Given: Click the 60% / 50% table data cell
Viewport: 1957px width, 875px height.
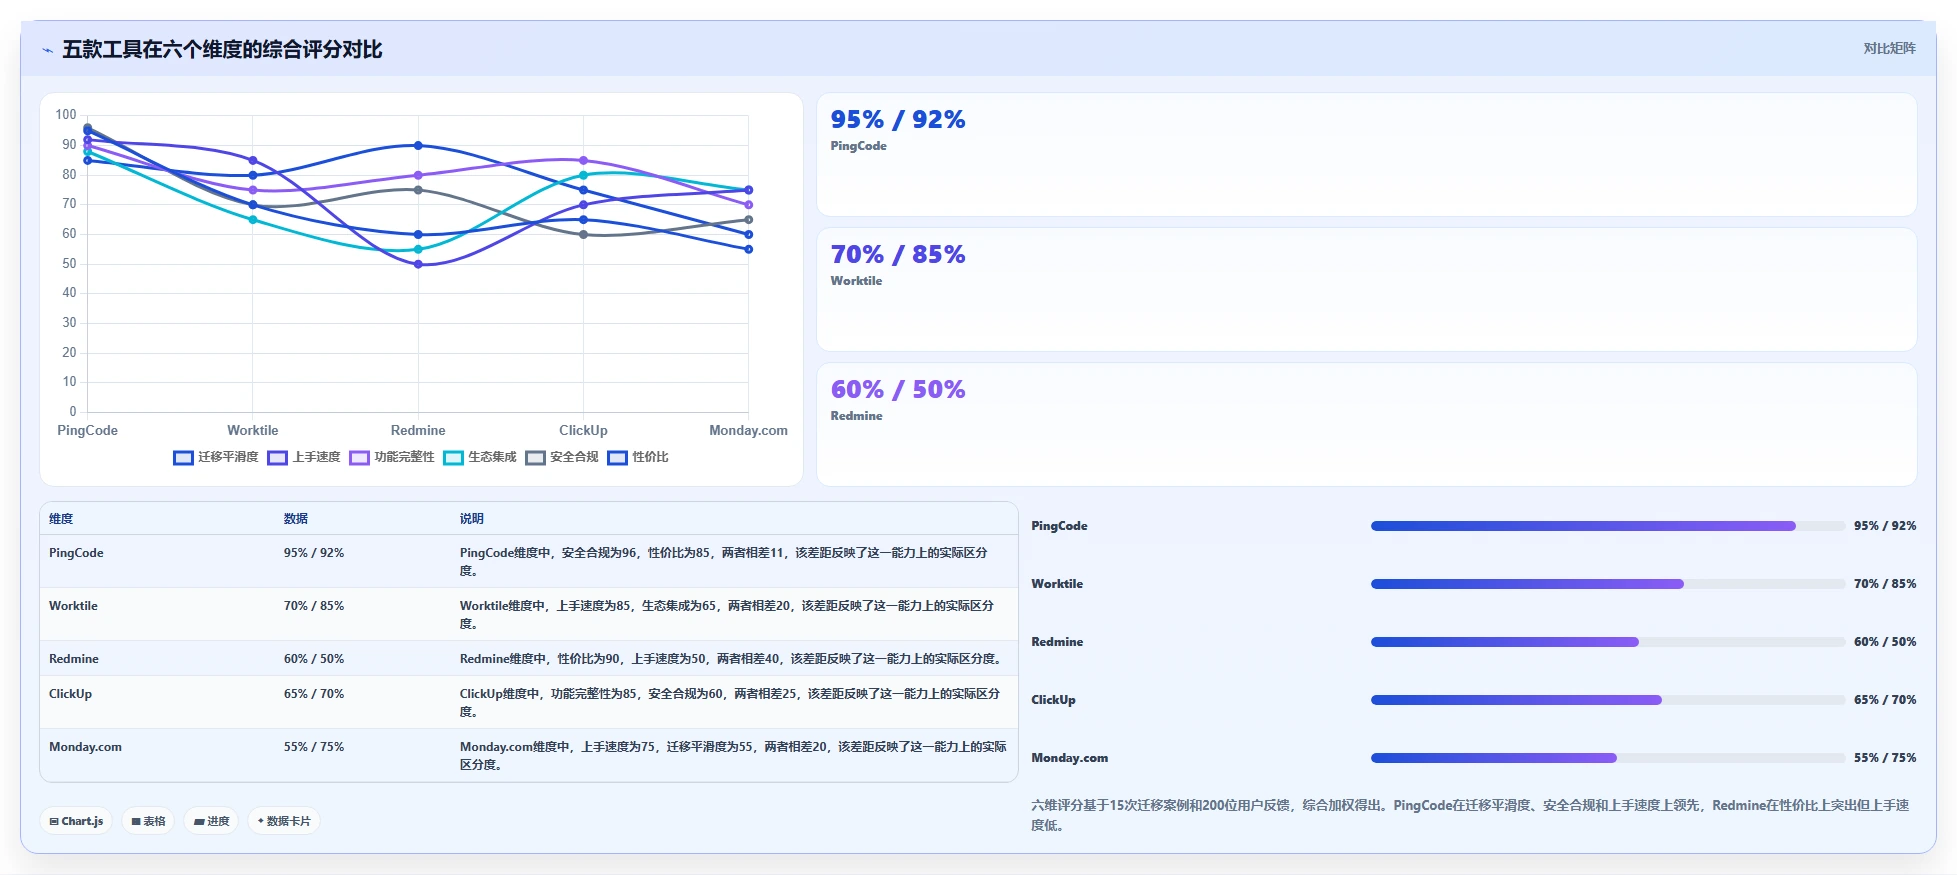Looking at the screenshot, I should (x=314, y=659).
